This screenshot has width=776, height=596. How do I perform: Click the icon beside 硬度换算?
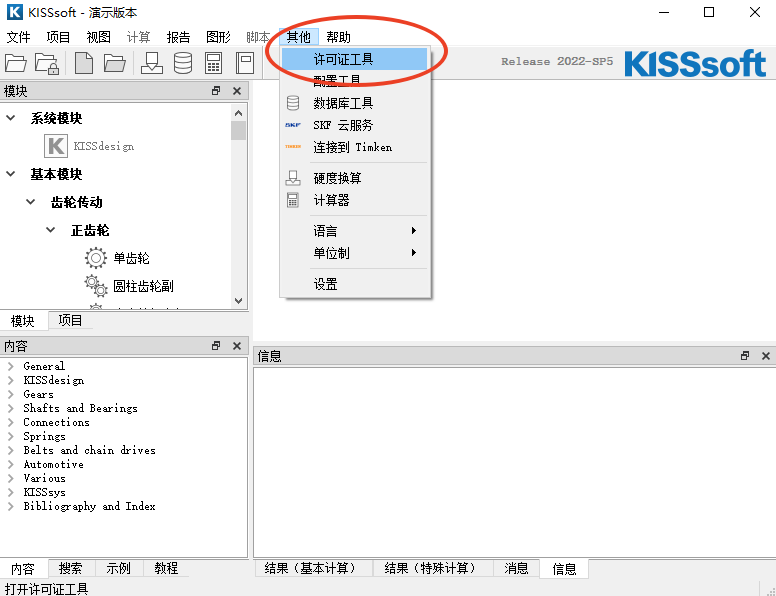tap(293, 178)
